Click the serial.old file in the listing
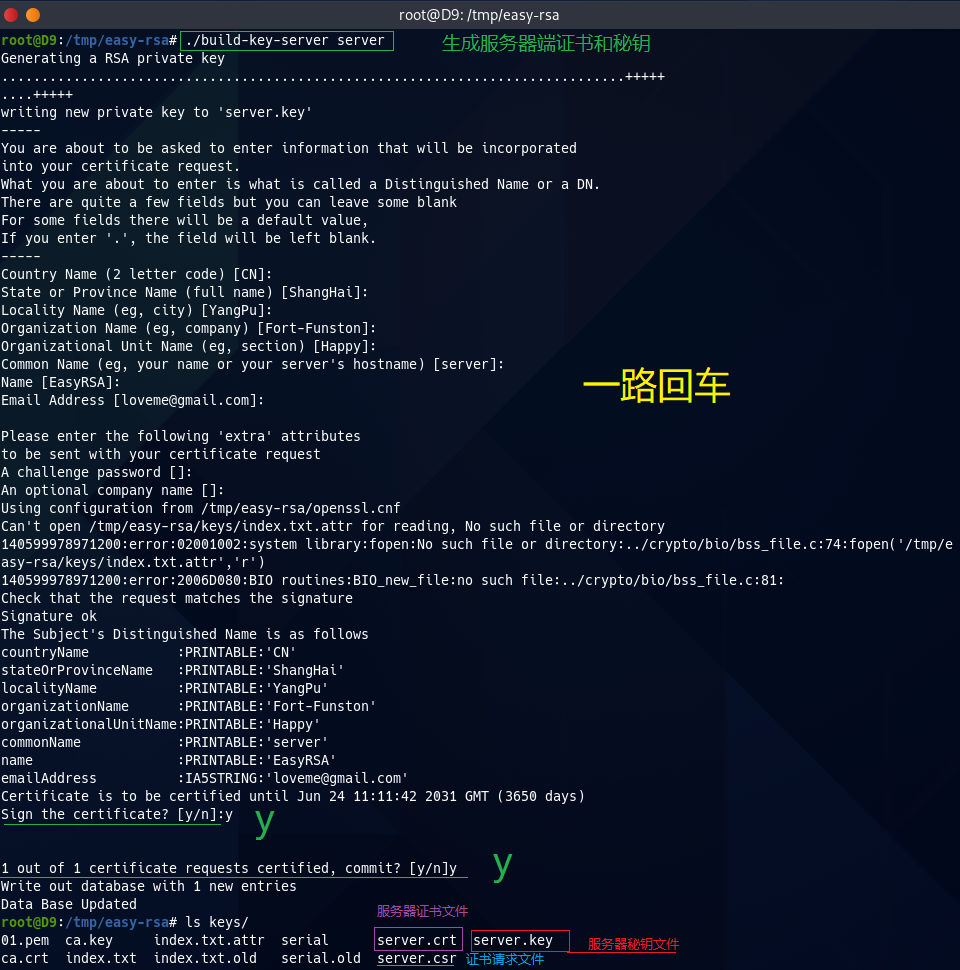The width and height of the screenshot is (960, 970). click(320, 959)
